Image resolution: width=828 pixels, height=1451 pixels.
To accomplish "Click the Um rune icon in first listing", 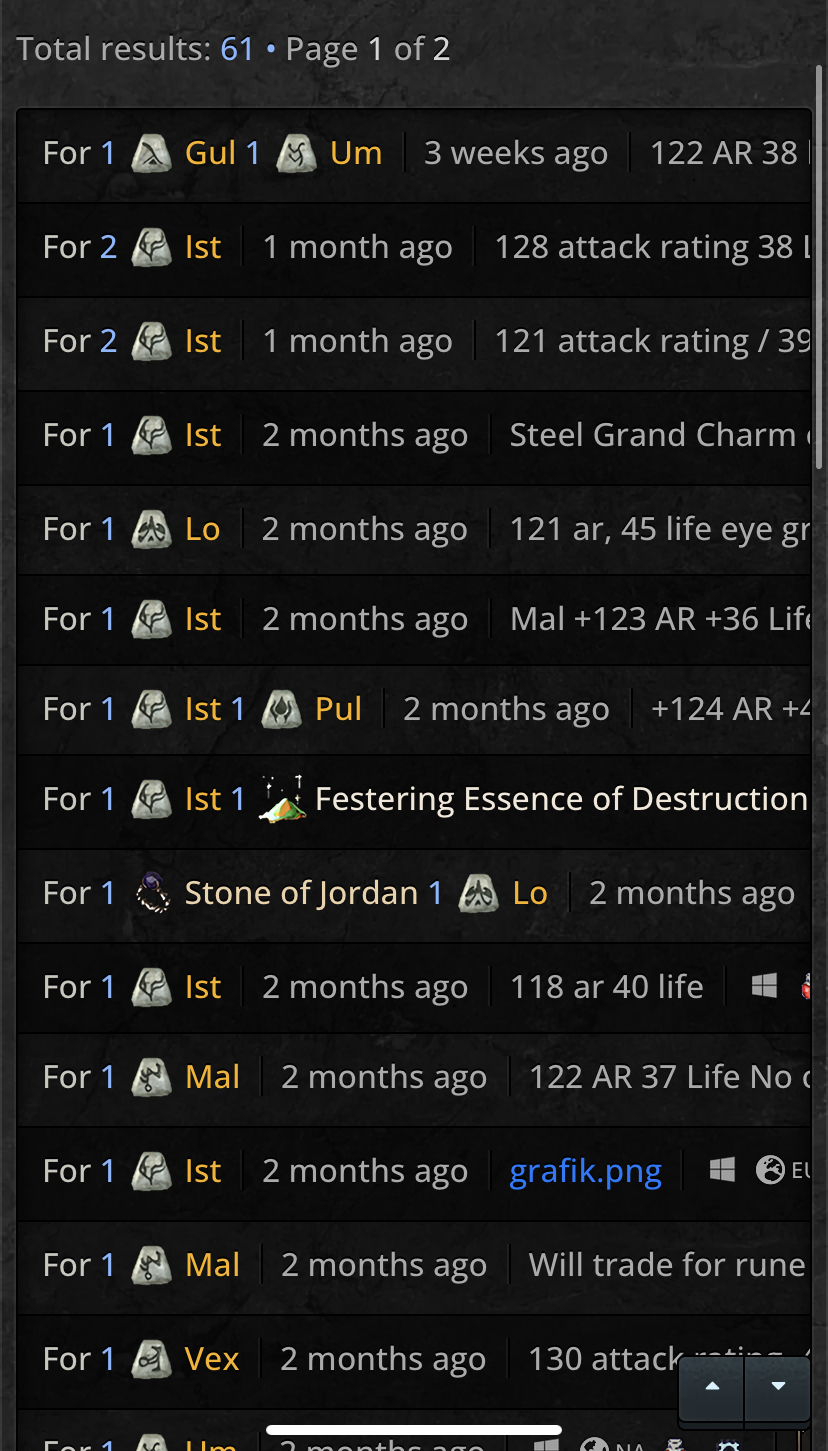I will click(296, 154).
